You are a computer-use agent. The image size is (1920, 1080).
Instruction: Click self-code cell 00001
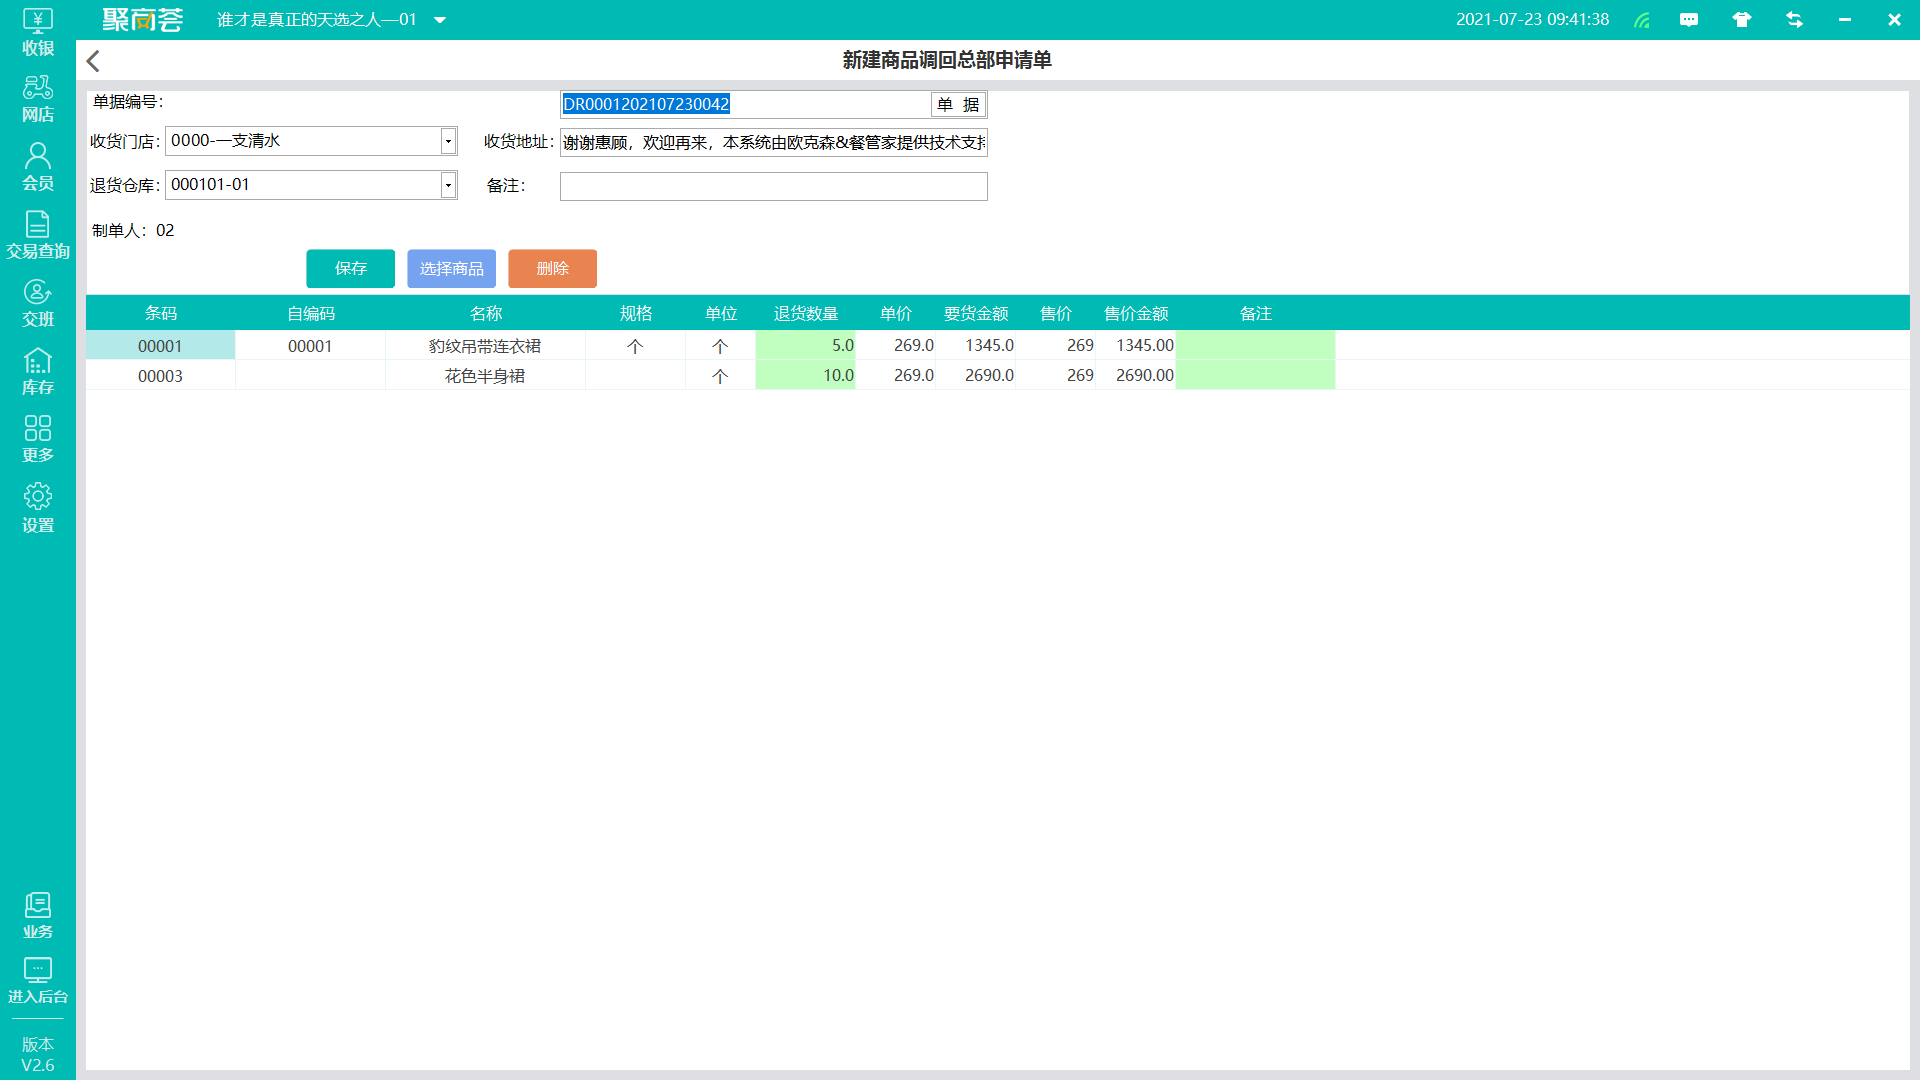pyautogui.click(x=310, y=345)
